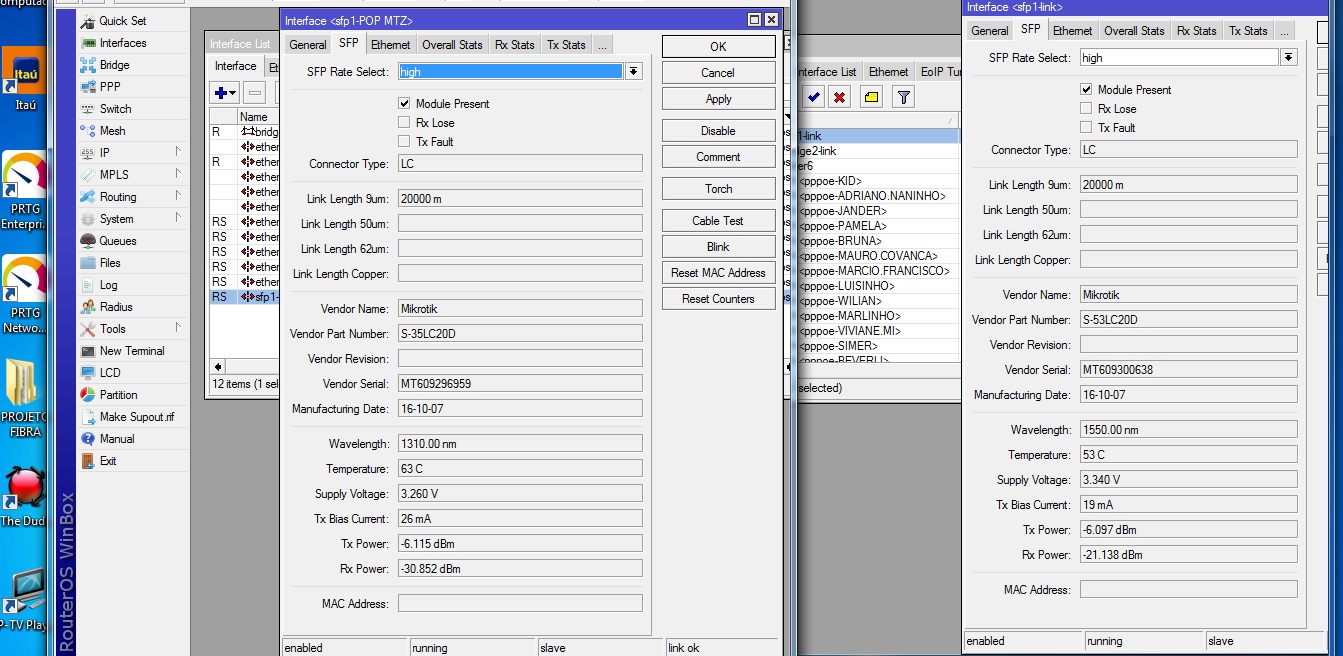Open Quick Set in WinBox sidebar
Image resolution: width=1343 pixels, height=656 pixels.
coord(122,21)
